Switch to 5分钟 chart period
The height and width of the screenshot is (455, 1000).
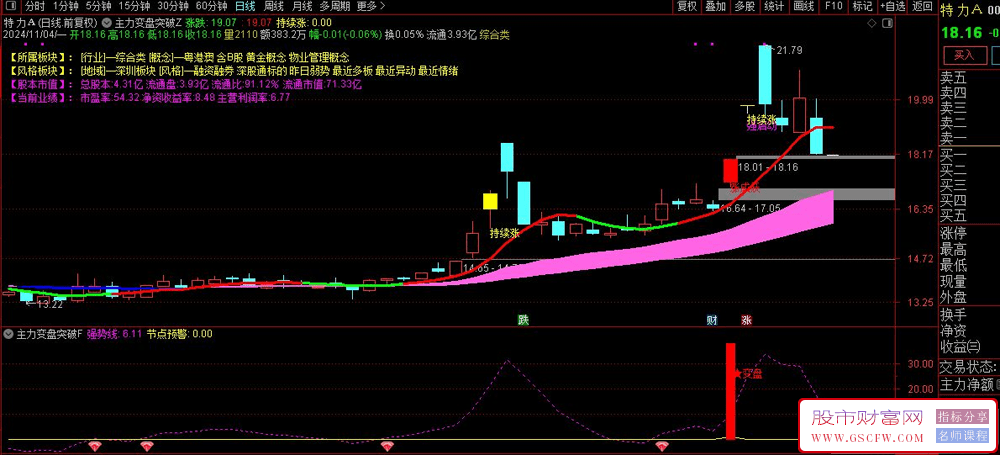pyautogui.click(x=98, y=6)
